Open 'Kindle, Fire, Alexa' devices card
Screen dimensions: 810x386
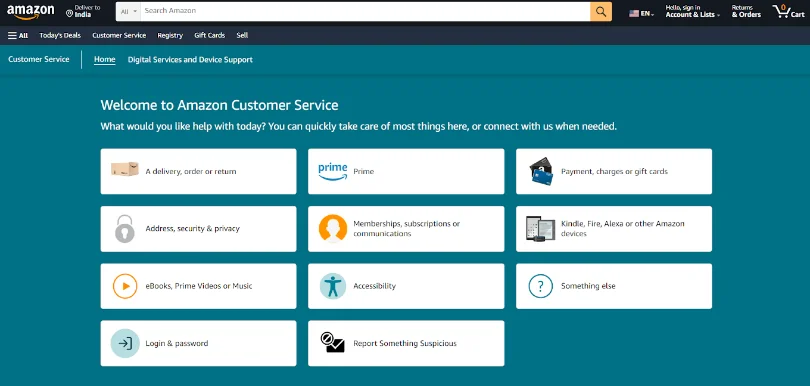(x=614, y=229)
